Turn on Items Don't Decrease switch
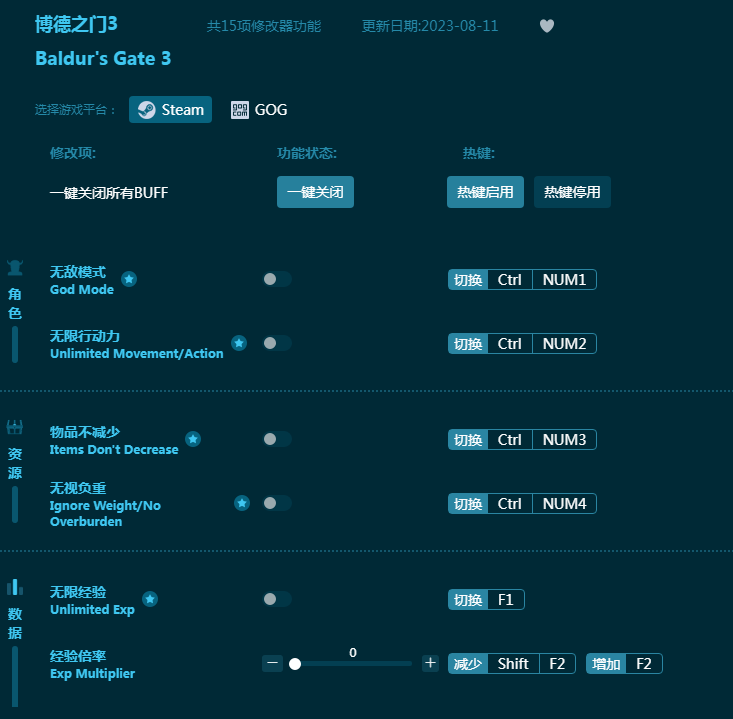Viewport: 733px width, 719px height. tap(277, 439)
